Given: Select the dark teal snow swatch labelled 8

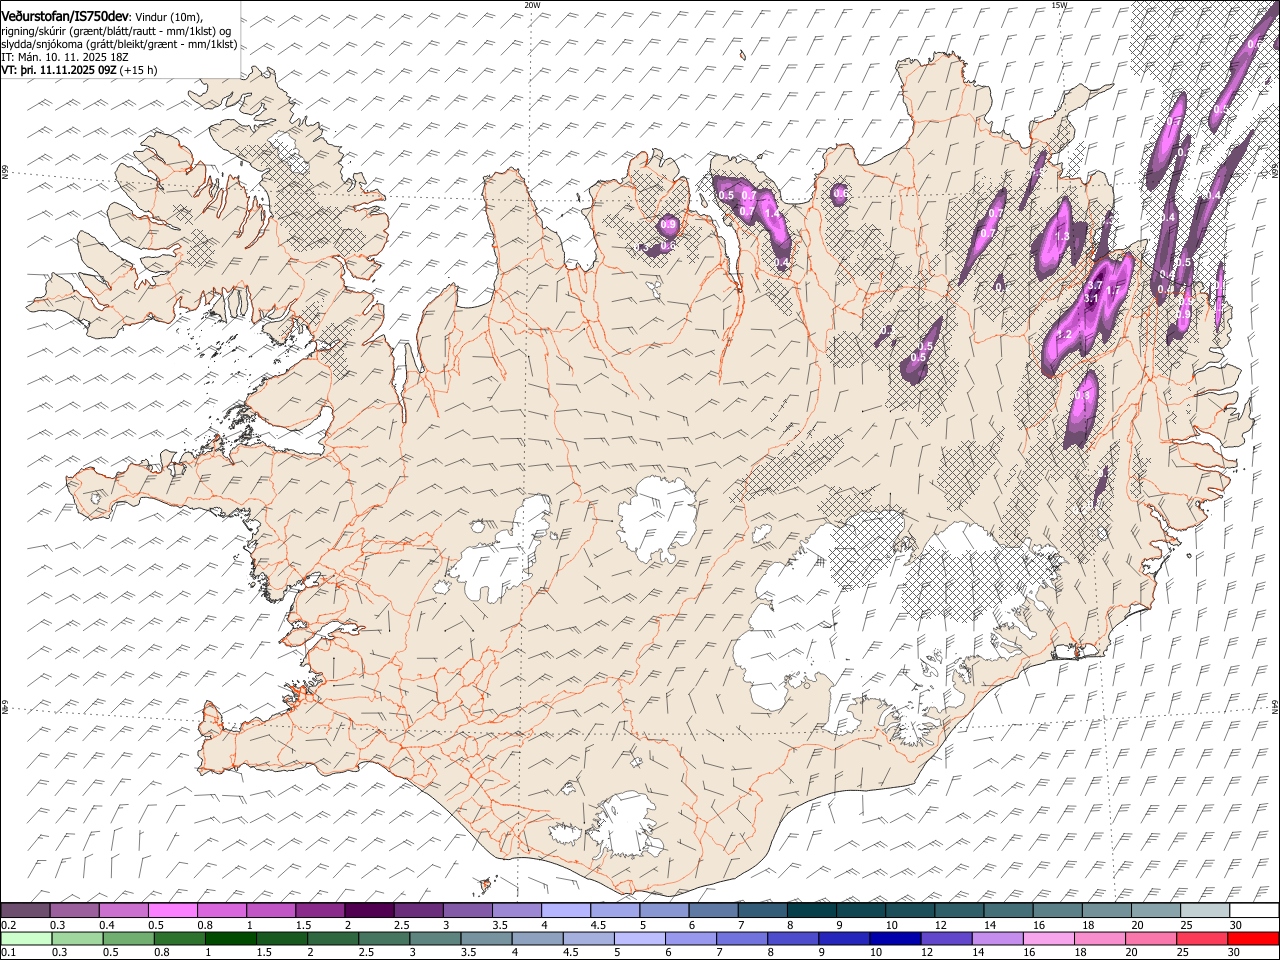Looking at the screenshot, I should tap(810, 910).
